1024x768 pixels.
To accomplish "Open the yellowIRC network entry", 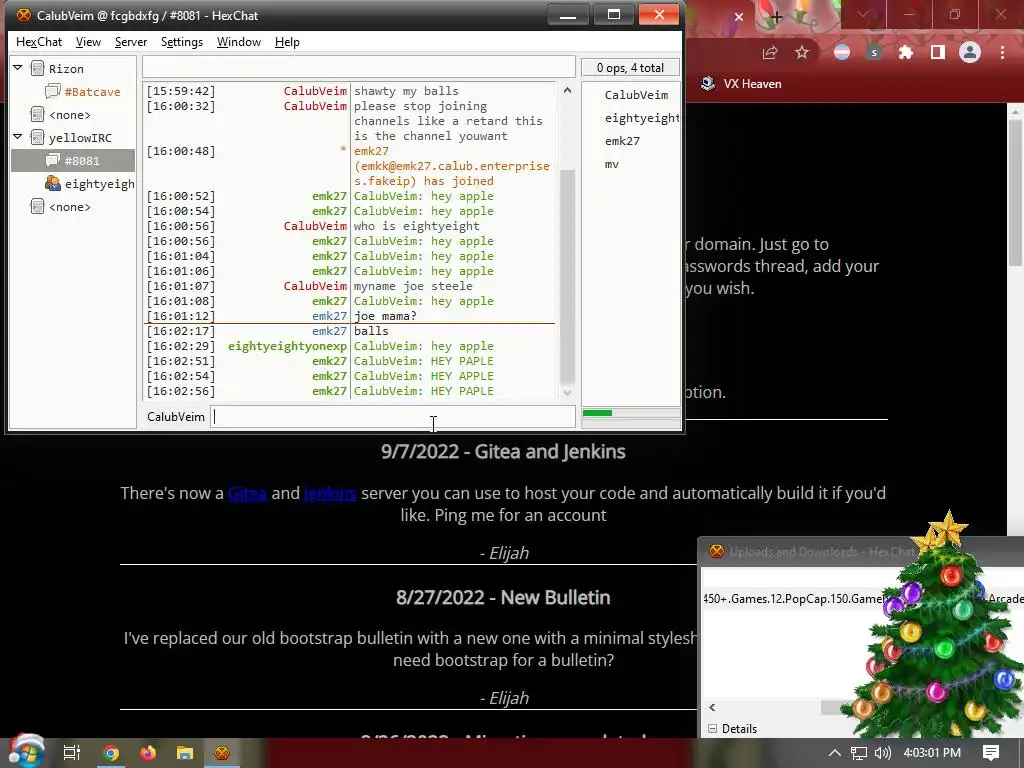I will pyautogui.click(x=80, y=138).
